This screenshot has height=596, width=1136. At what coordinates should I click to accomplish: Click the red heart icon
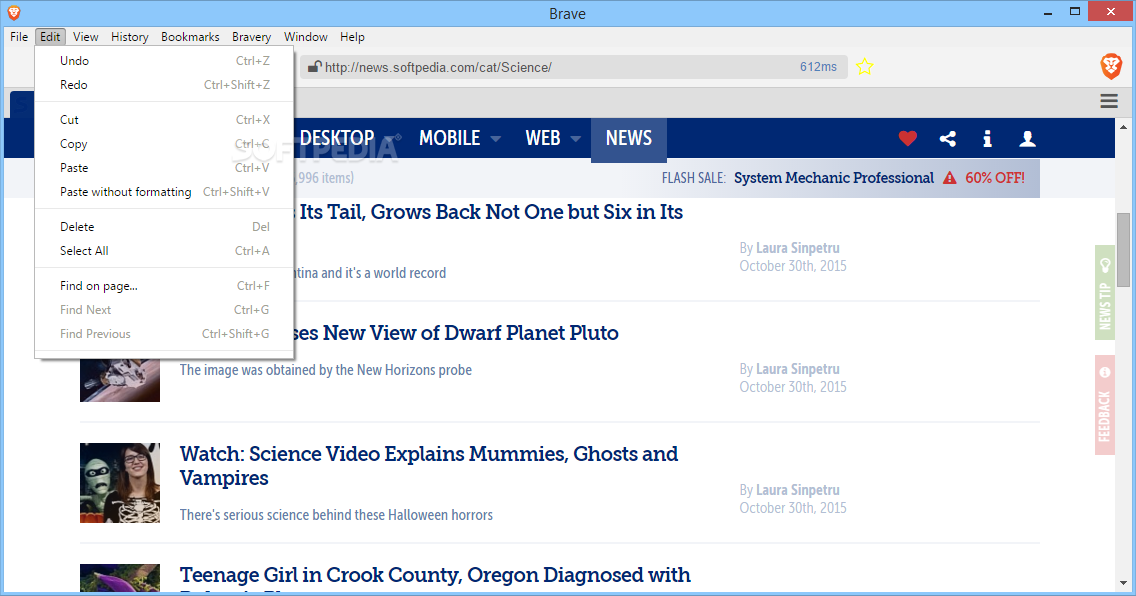tap(907, 138)
